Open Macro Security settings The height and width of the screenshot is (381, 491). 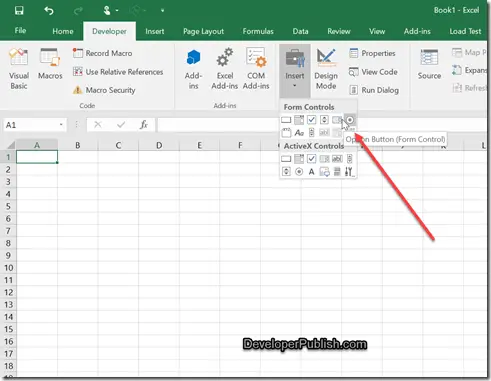click(x=104, y=90)
